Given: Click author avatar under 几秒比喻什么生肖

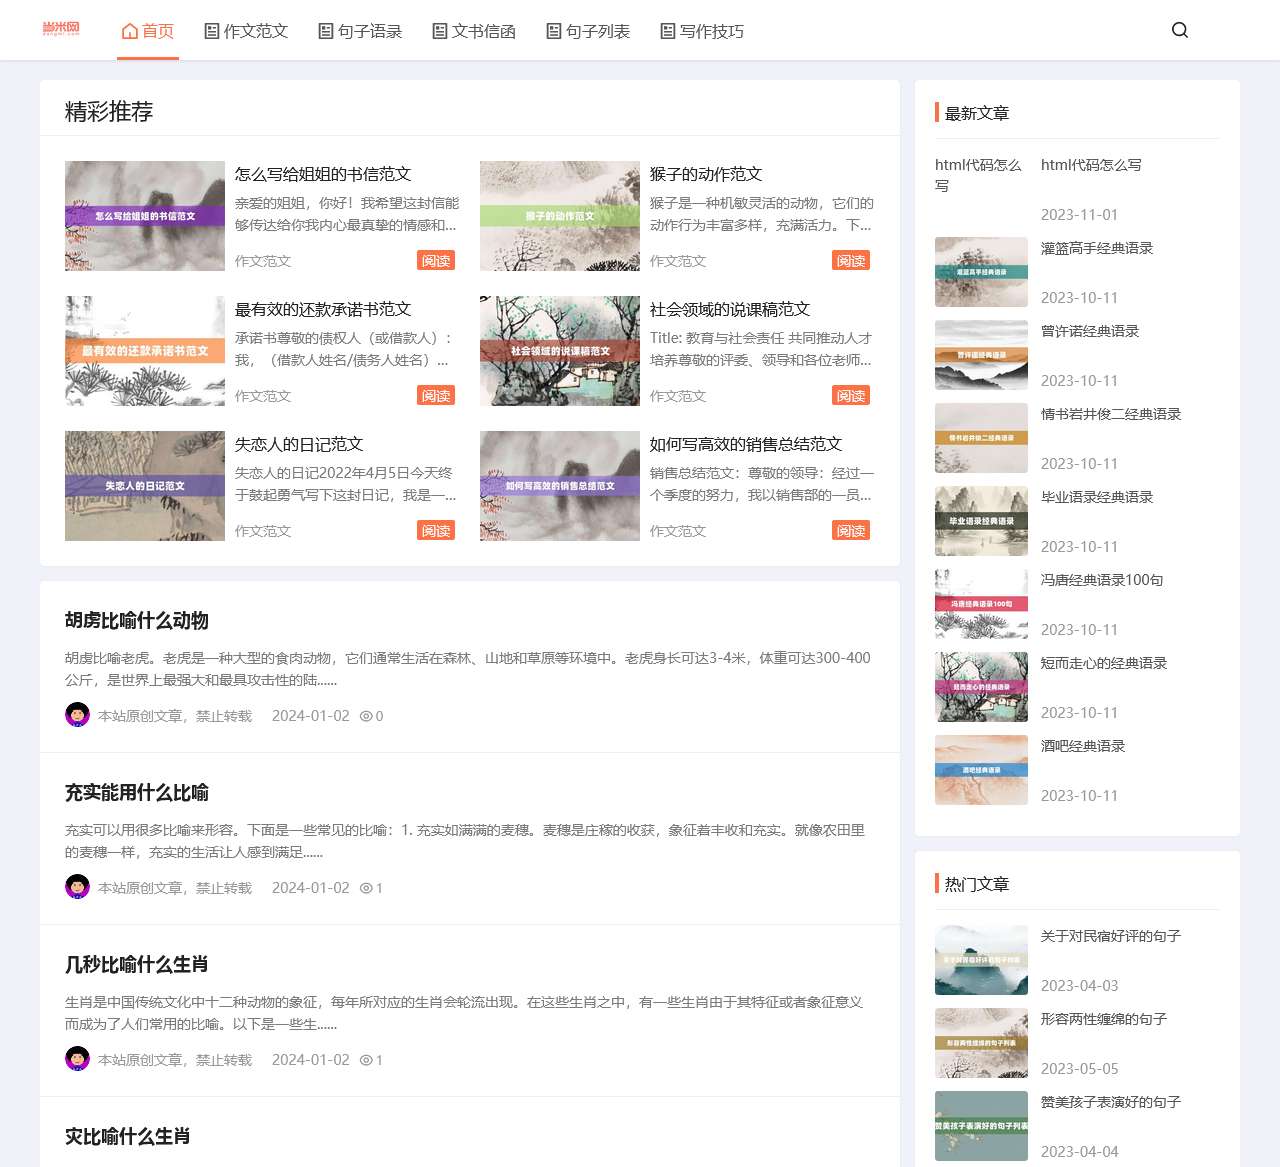Looking at the screenshot, I should [77, 1059].
